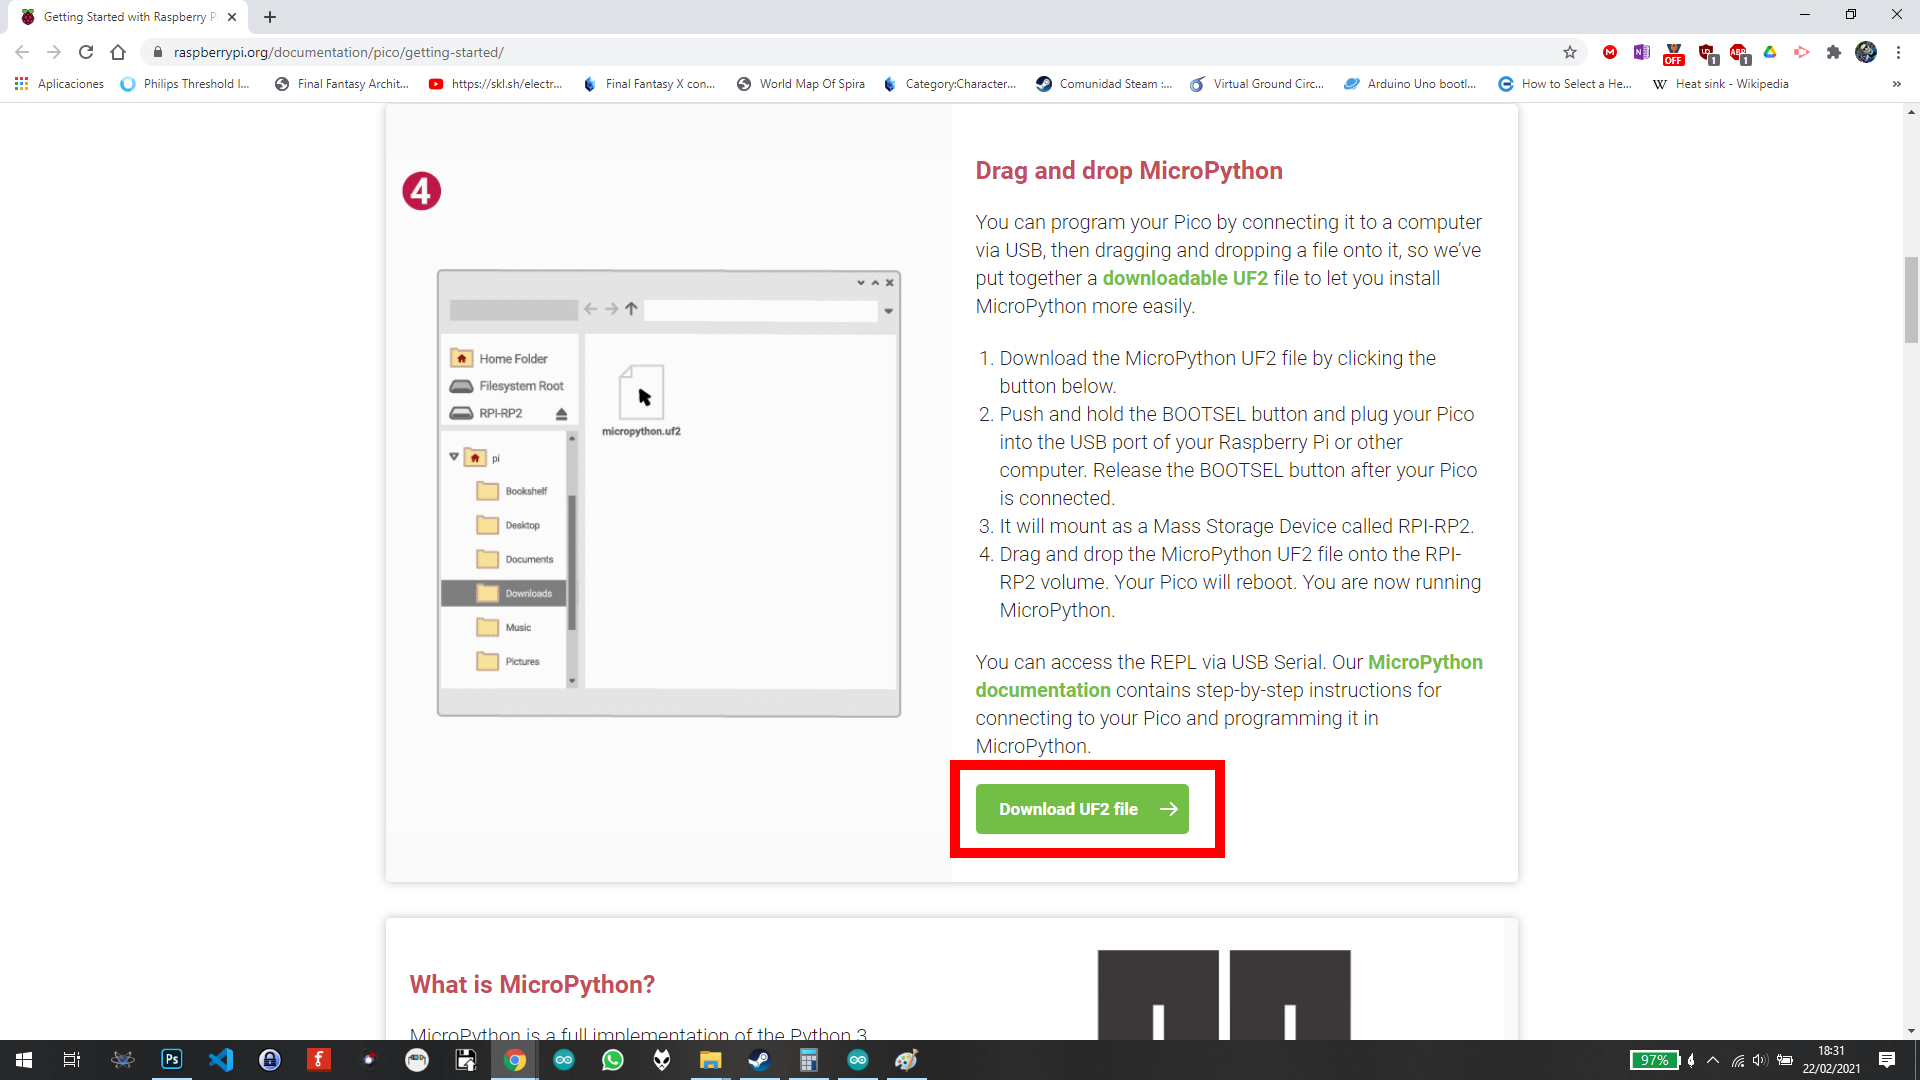This screenshot has width=1920, height=1080.
Task: Open the downloadable UF2 link
Action: [x=1185, y=278]
